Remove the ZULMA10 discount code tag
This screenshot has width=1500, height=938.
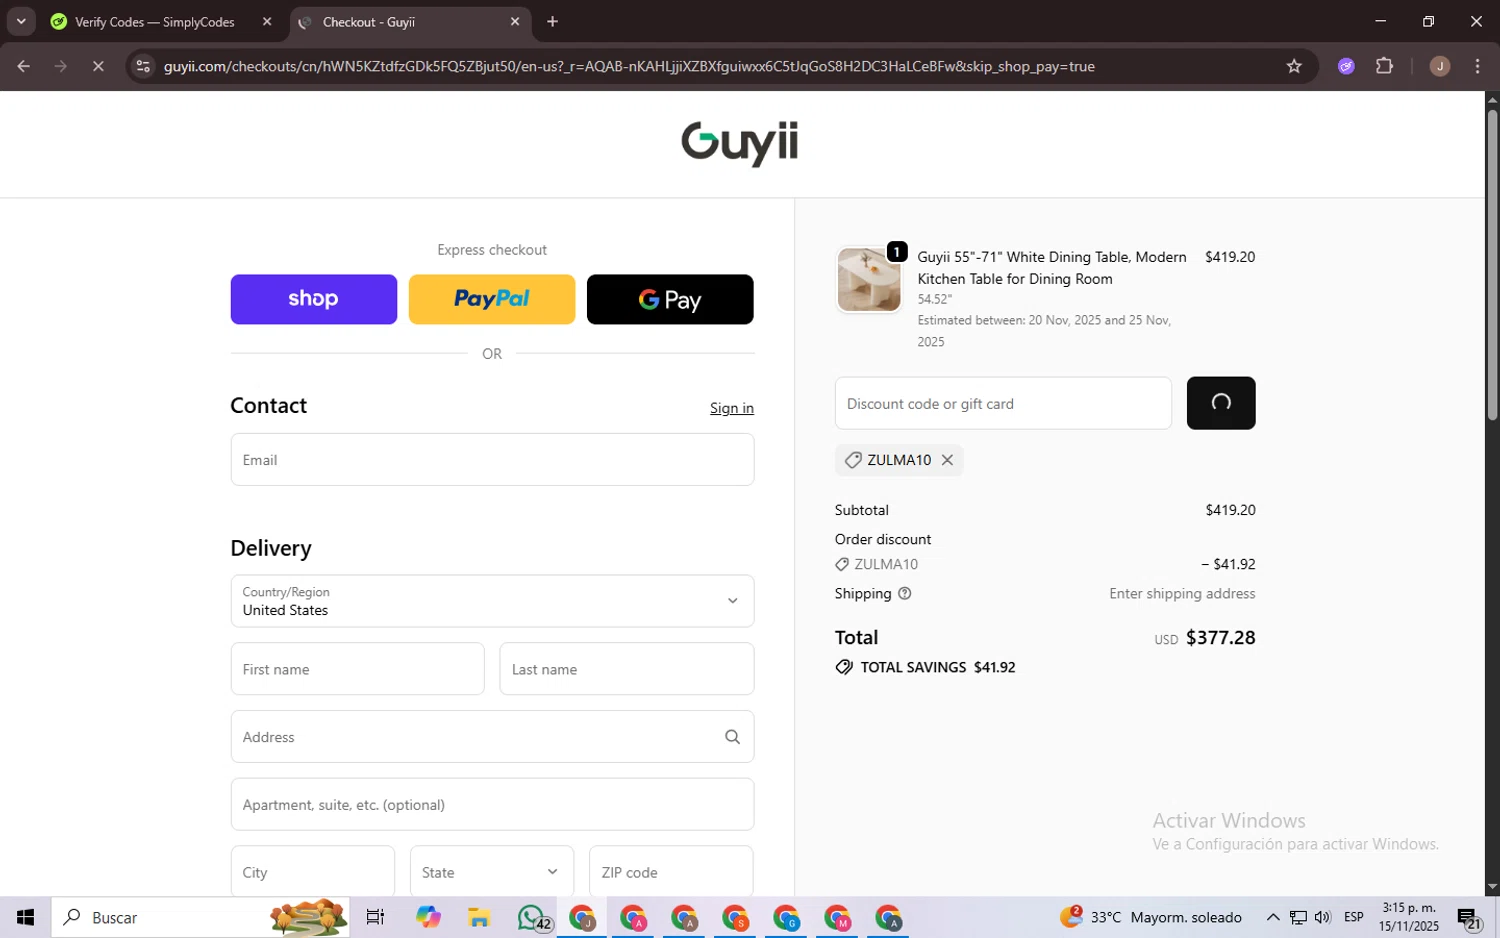pos(947,460)
